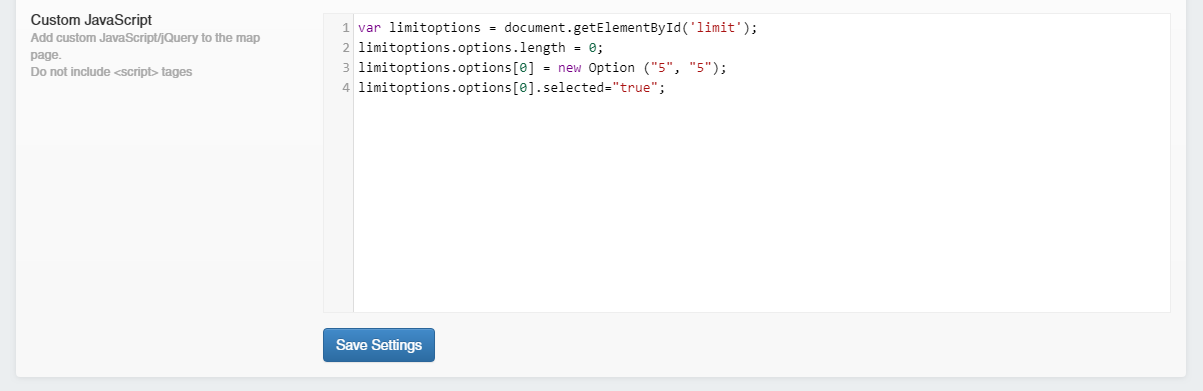This screenshot has height=391, width=1203.
Task: Click line number 4 in the gutter
Action: click(345, 88)
